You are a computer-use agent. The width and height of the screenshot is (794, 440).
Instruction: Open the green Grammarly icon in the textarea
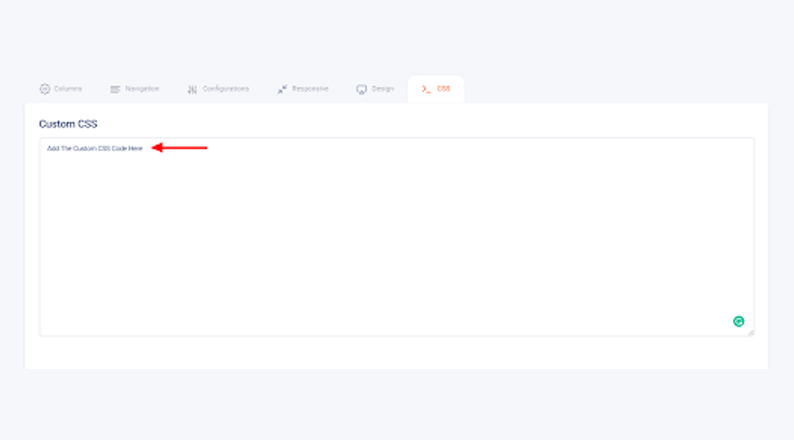[x=738, y=321]
